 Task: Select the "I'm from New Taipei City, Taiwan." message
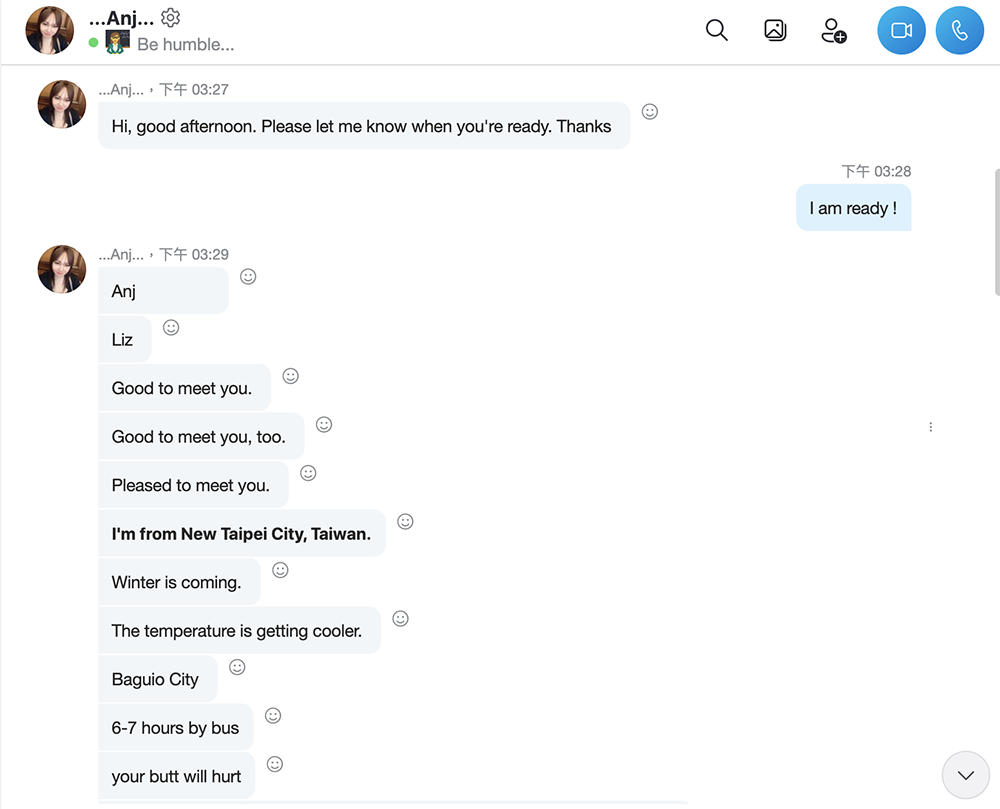pyautogui.click(x=241, y=533)
